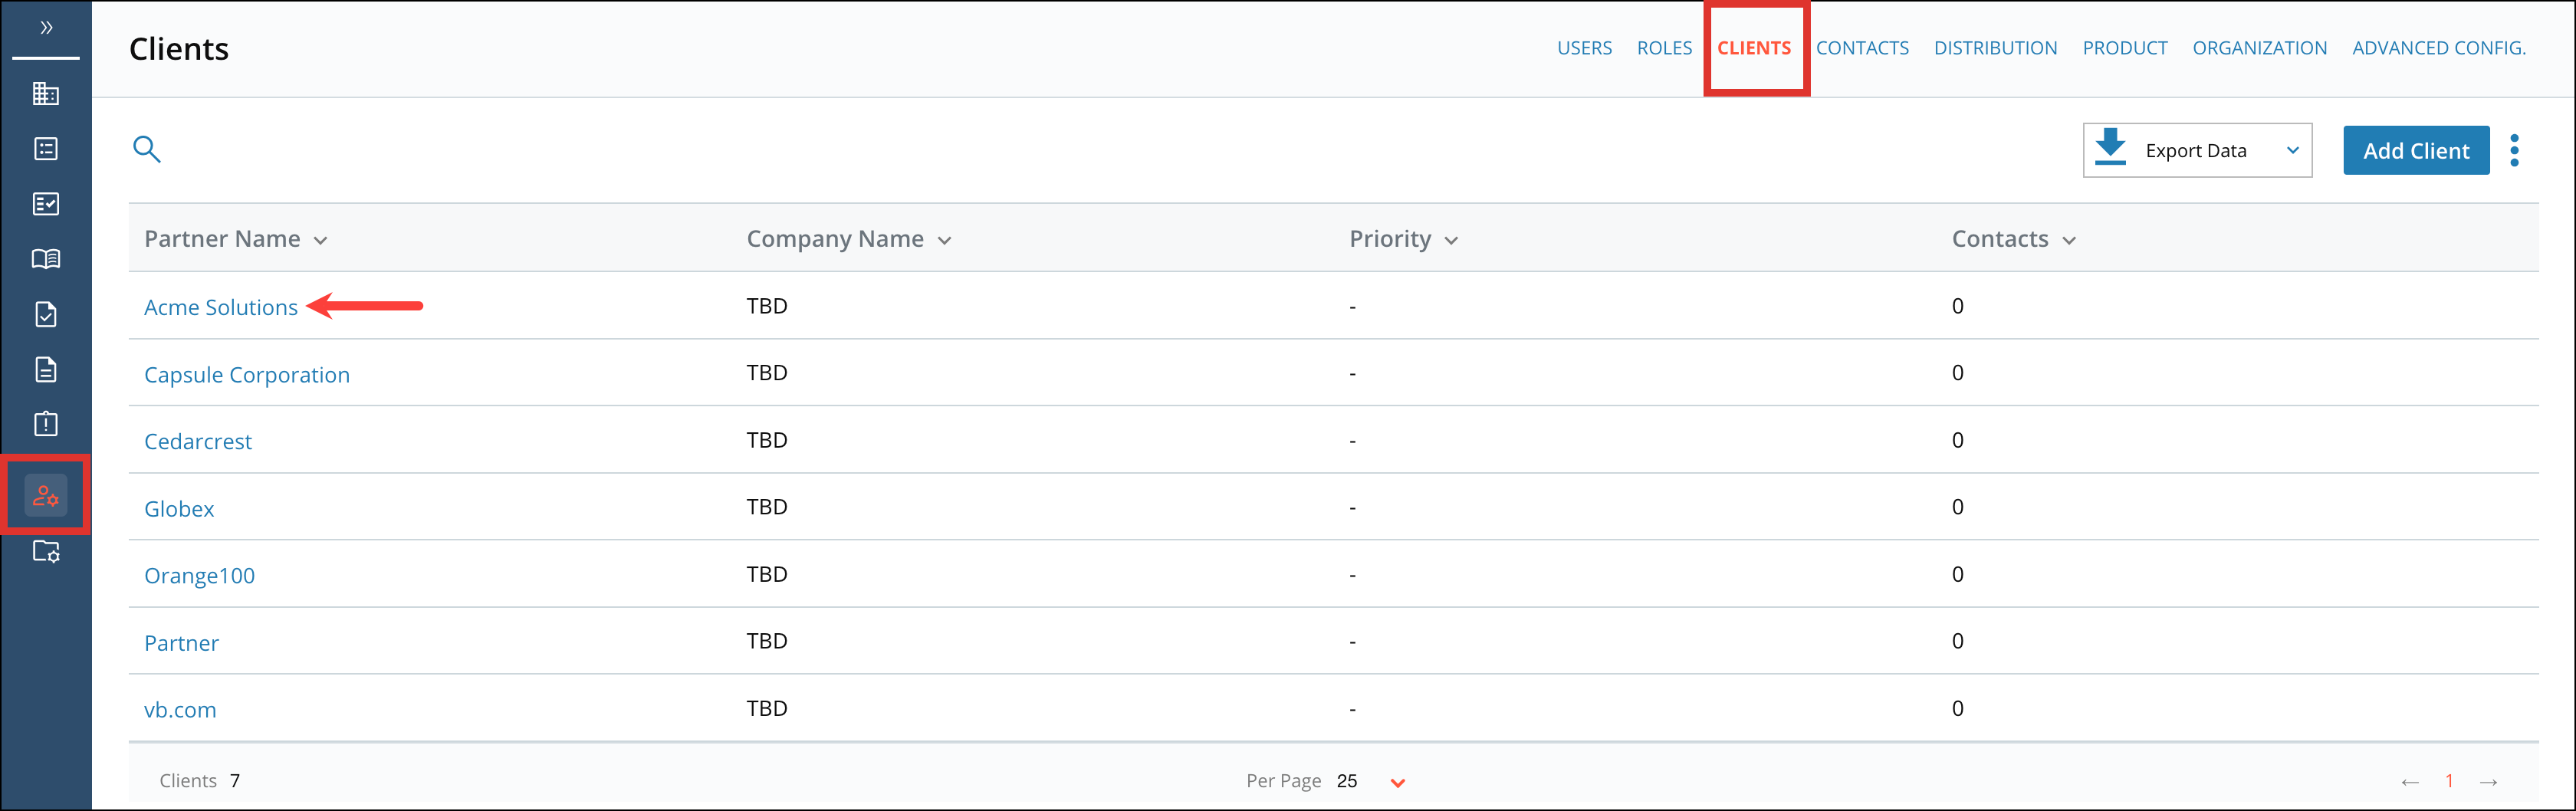
Task: Click TBD company in Acme Solutions row
Action: [x=767, y=306]
